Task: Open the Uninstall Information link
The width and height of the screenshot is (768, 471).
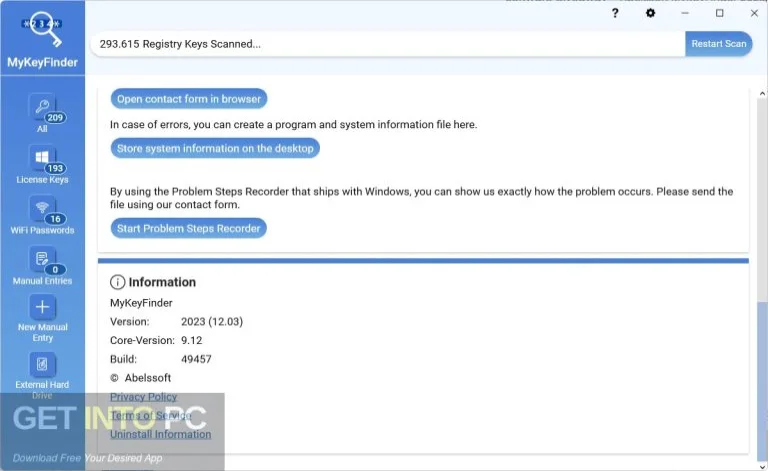Action: pyautogui.click(x=161, y=434)
